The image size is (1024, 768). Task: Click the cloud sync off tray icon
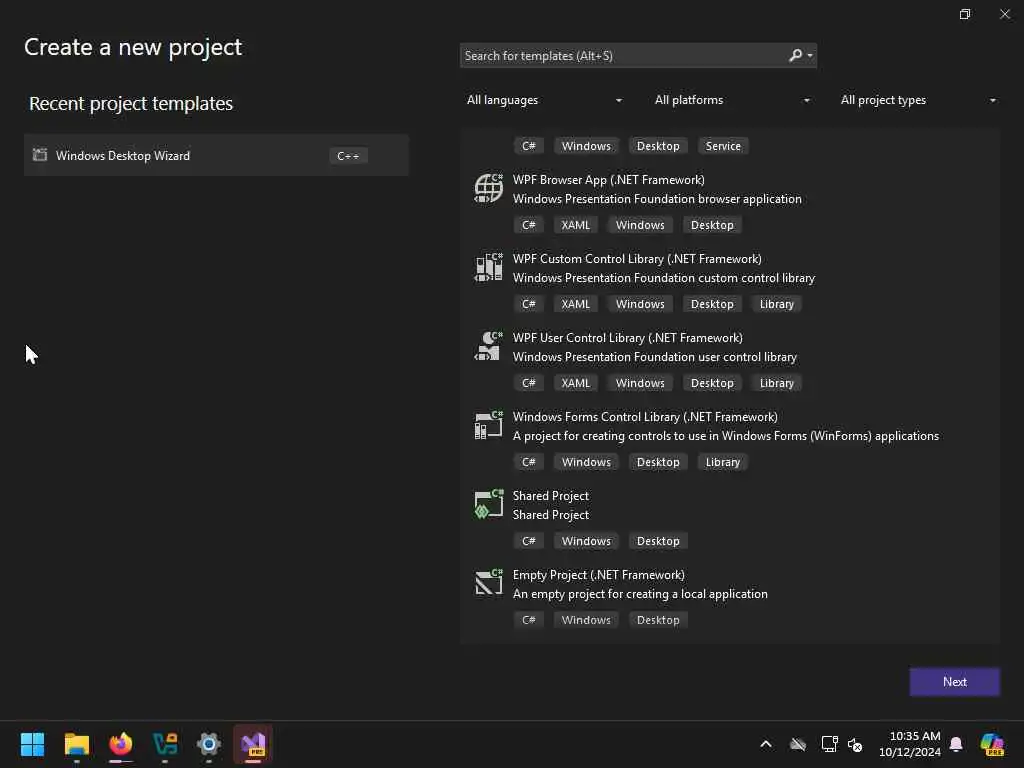[798, 744]
